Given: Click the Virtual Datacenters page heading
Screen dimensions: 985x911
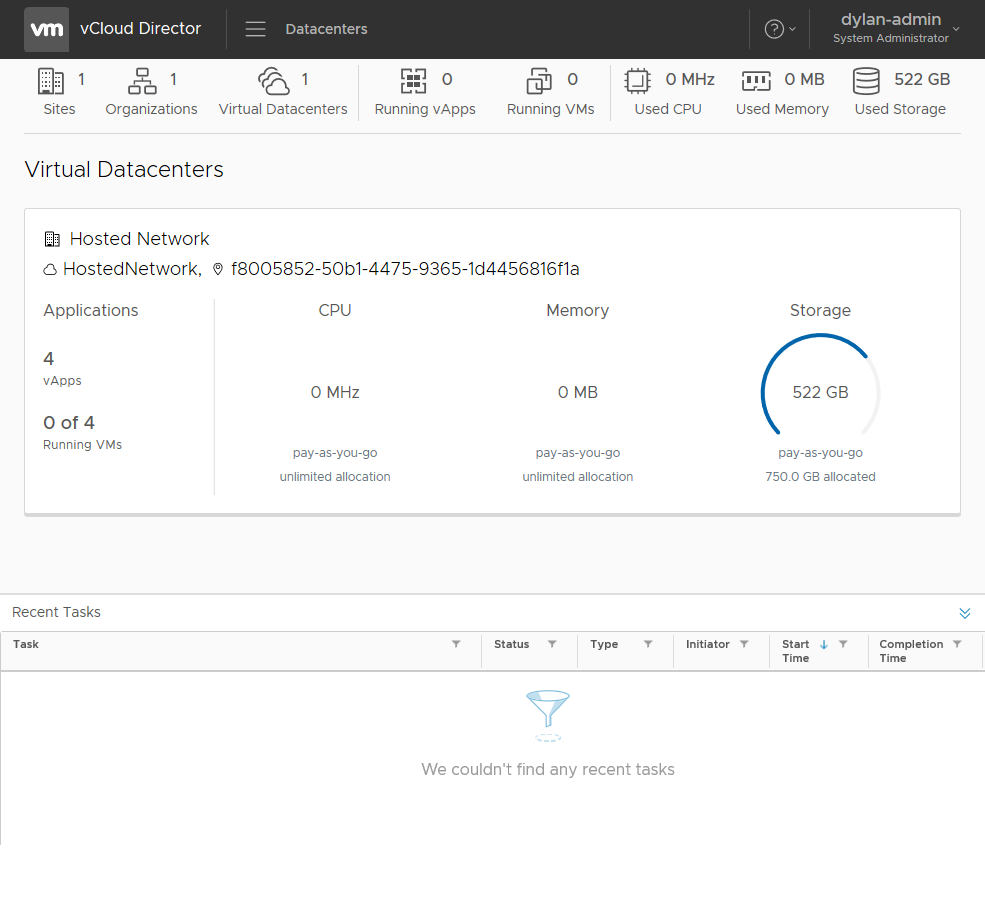Looking at the screenshot, I should 124,170.
